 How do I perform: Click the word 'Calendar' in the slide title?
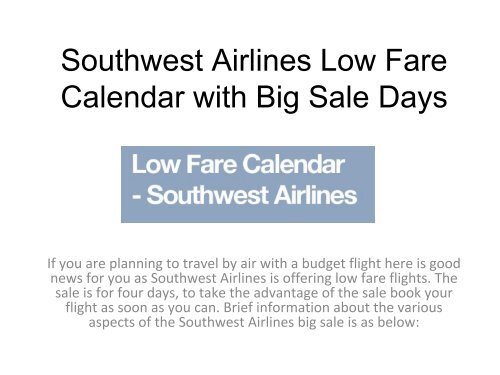click(x=123, y=97)
